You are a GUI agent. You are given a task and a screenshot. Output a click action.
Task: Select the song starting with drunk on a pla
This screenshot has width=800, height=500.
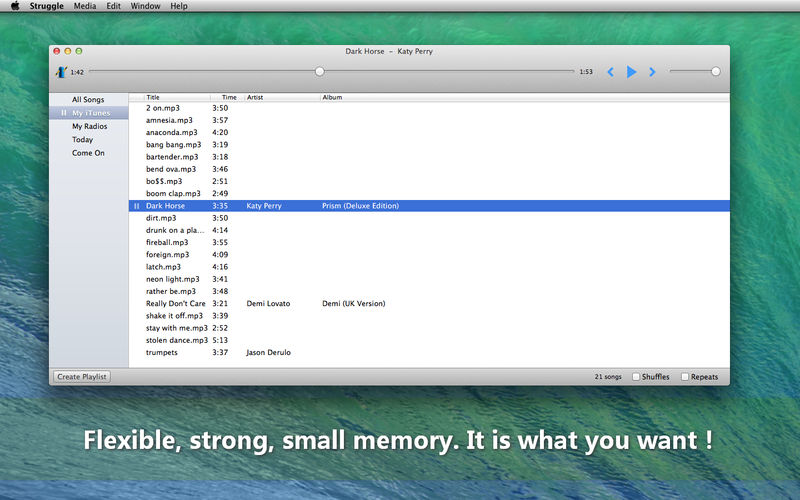tap(175, 231)
